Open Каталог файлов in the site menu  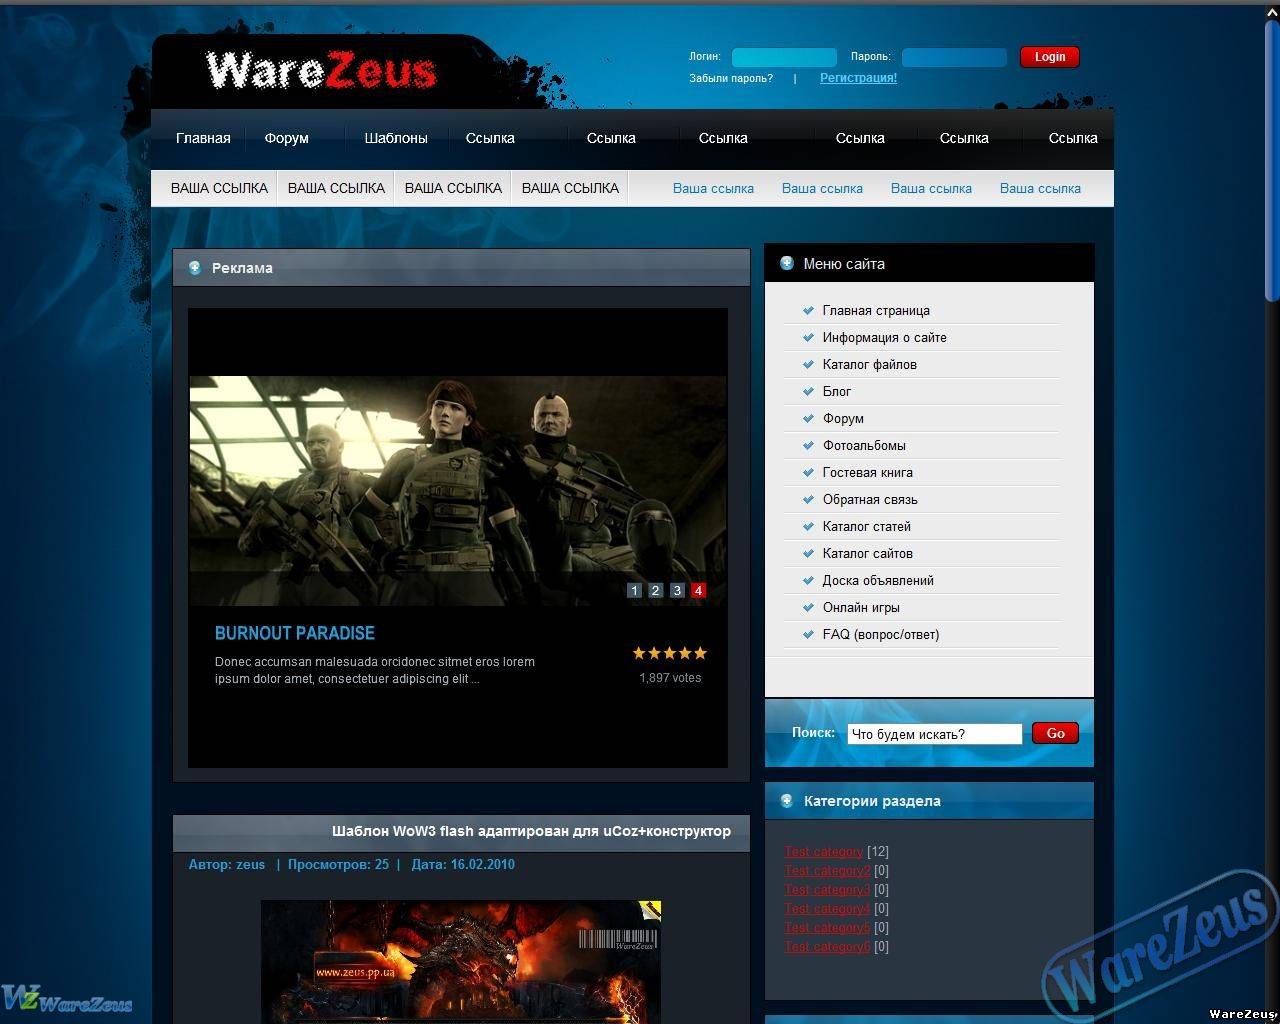tap(869, 364)
